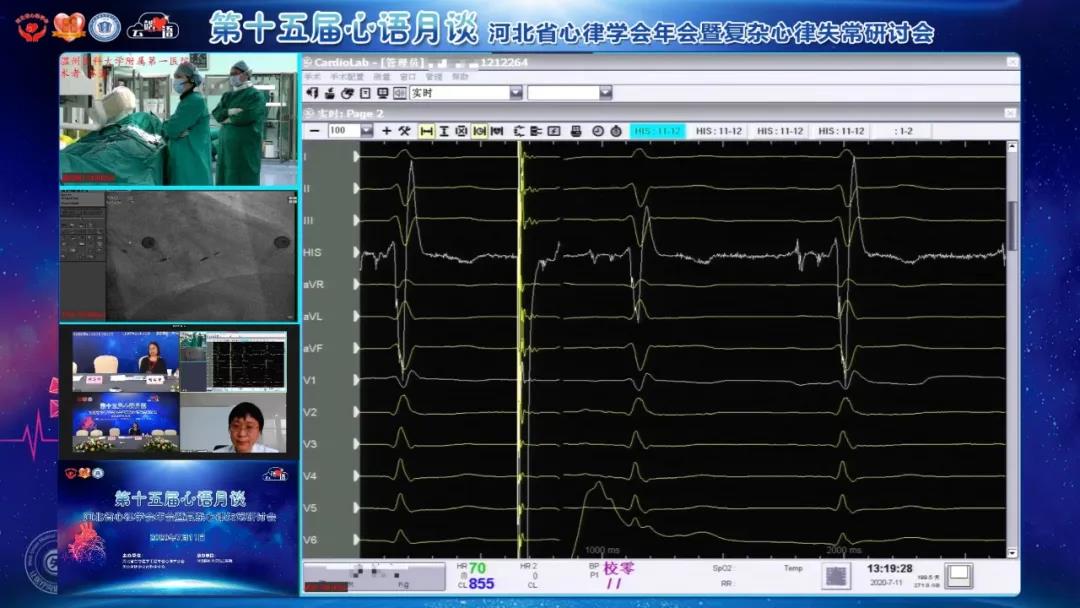Click the V4 channel label
The image size is (1080, 608).
coord(310,476)
